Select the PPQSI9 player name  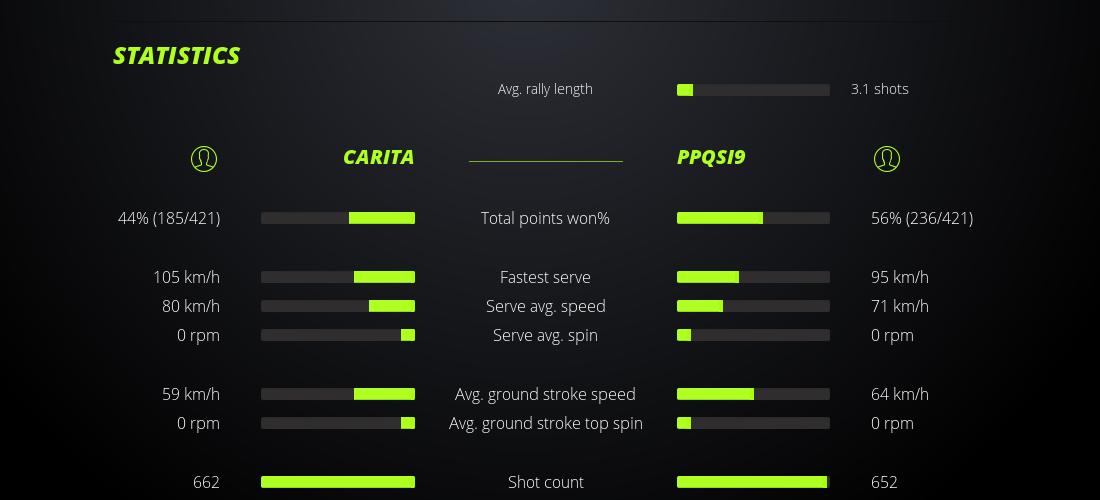coord(711,157)
